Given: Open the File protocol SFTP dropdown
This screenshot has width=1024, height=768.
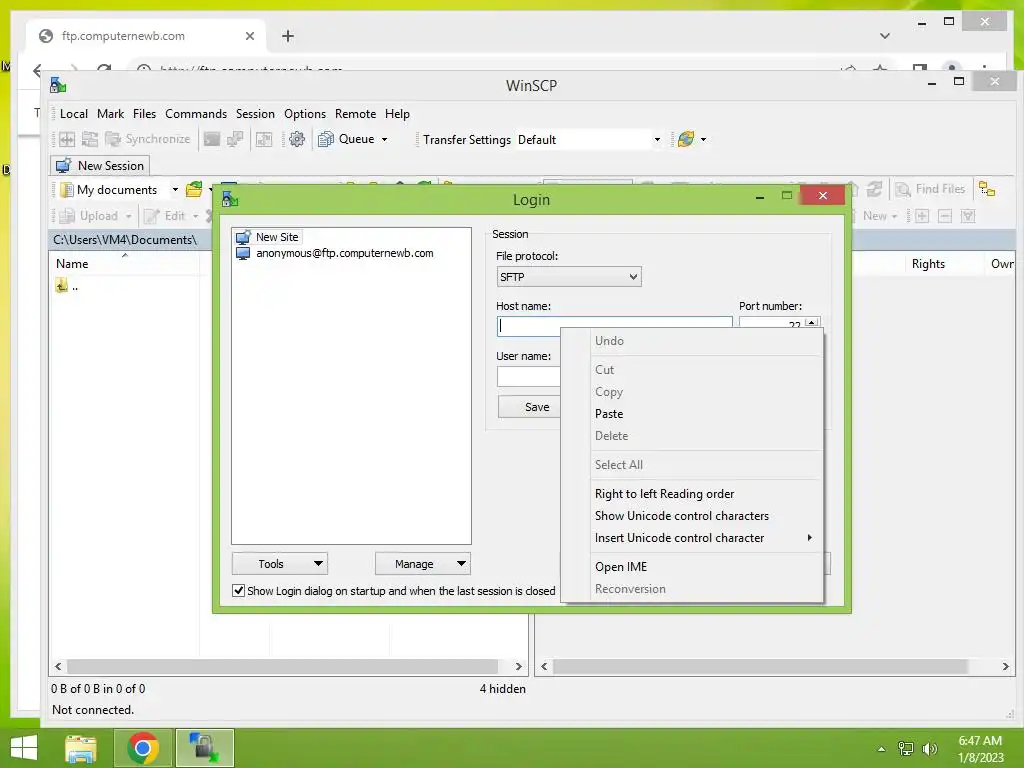Looking at the screenshot, I should tap(569, 277).
